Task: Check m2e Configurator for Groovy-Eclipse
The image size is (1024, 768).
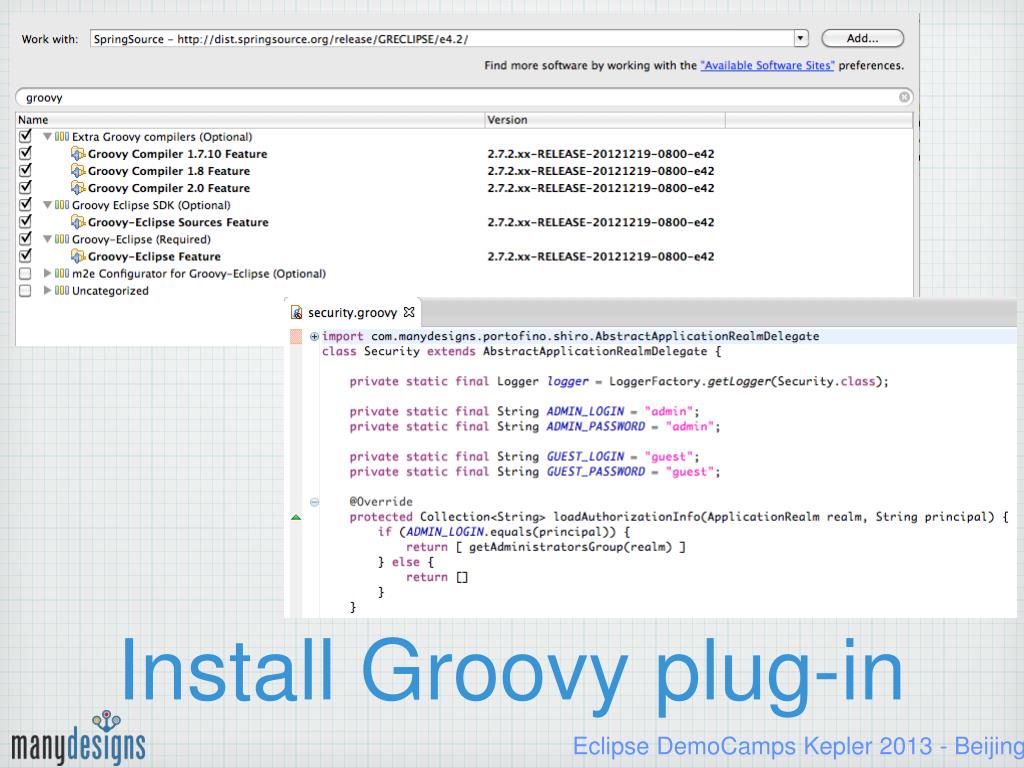Action: pos(25,273)
